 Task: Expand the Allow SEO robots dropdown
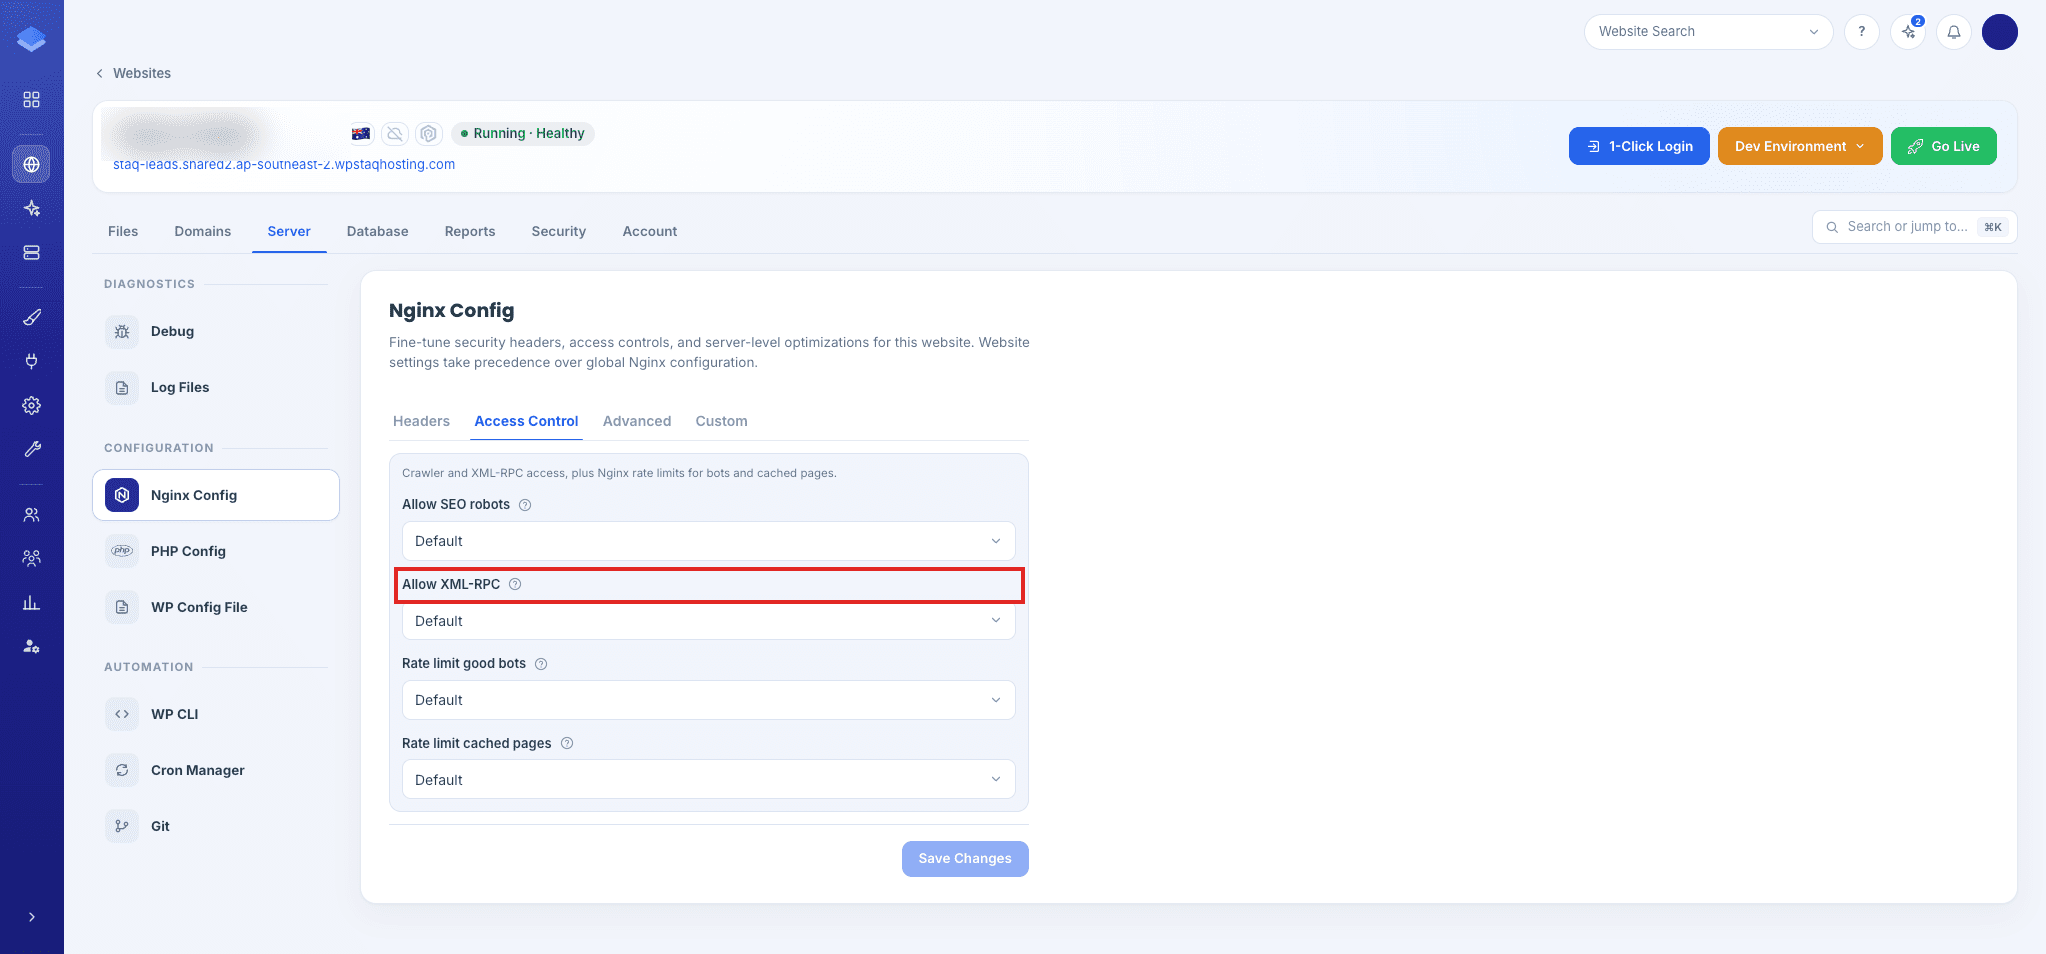(x=708, y=541)
